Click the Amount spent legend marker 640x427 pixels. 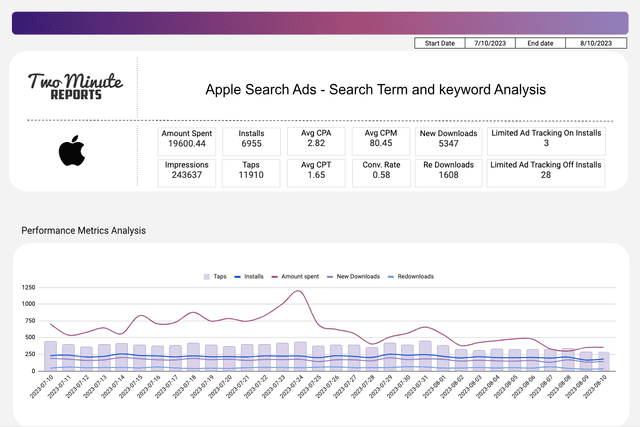click(274, 277)
